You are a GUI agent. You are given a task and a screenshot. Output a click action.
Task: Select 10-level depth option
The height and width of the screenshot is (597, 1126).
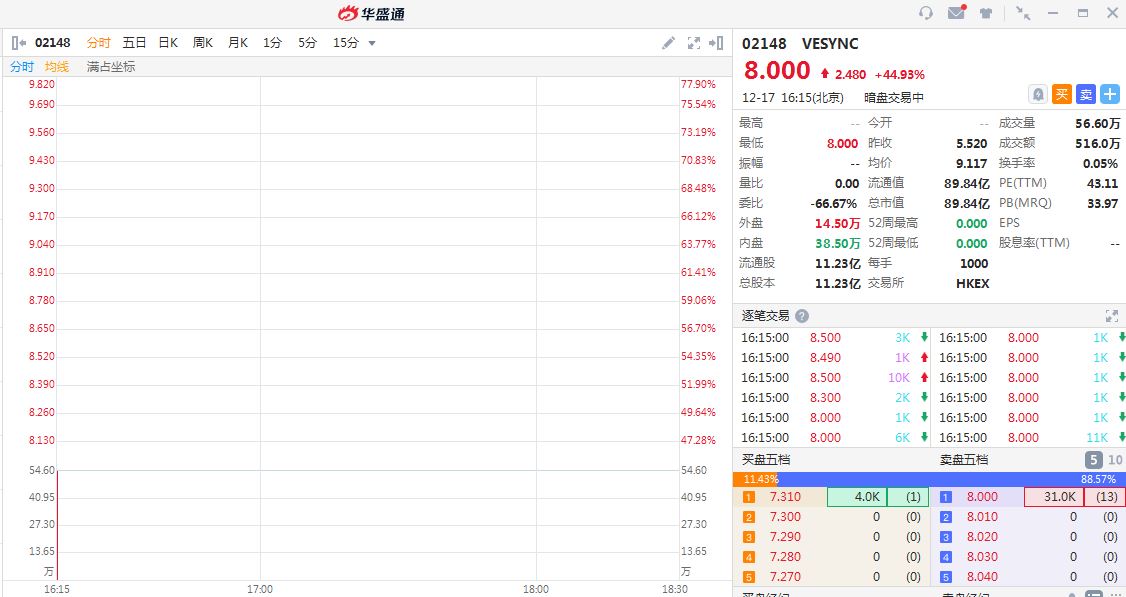click(1115, 460)
